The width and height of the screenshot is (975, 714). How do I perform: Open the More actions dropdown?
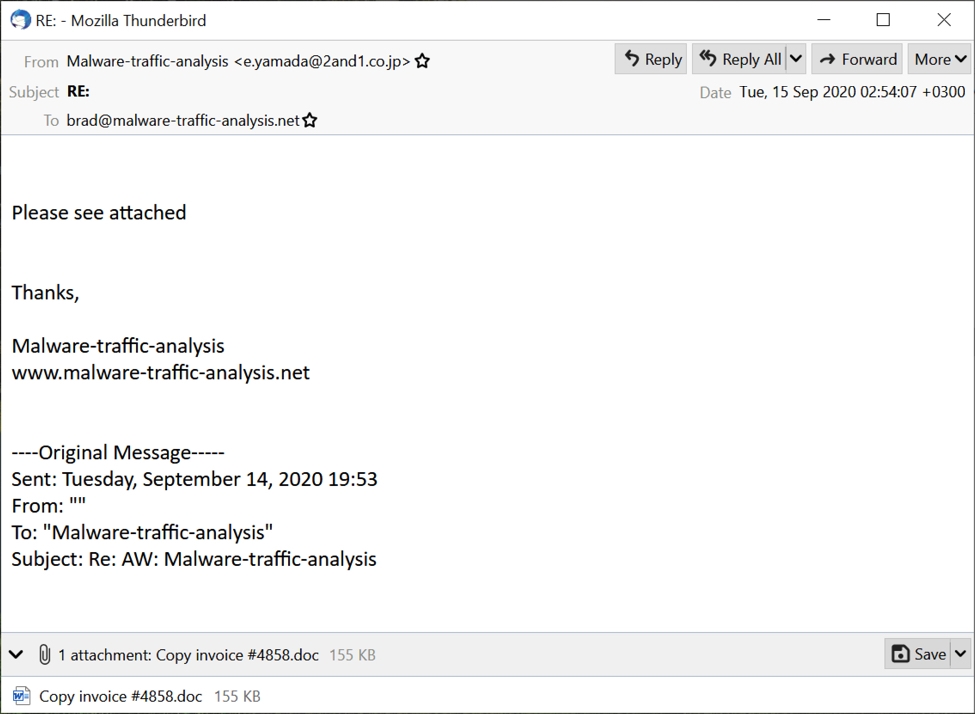940,59
